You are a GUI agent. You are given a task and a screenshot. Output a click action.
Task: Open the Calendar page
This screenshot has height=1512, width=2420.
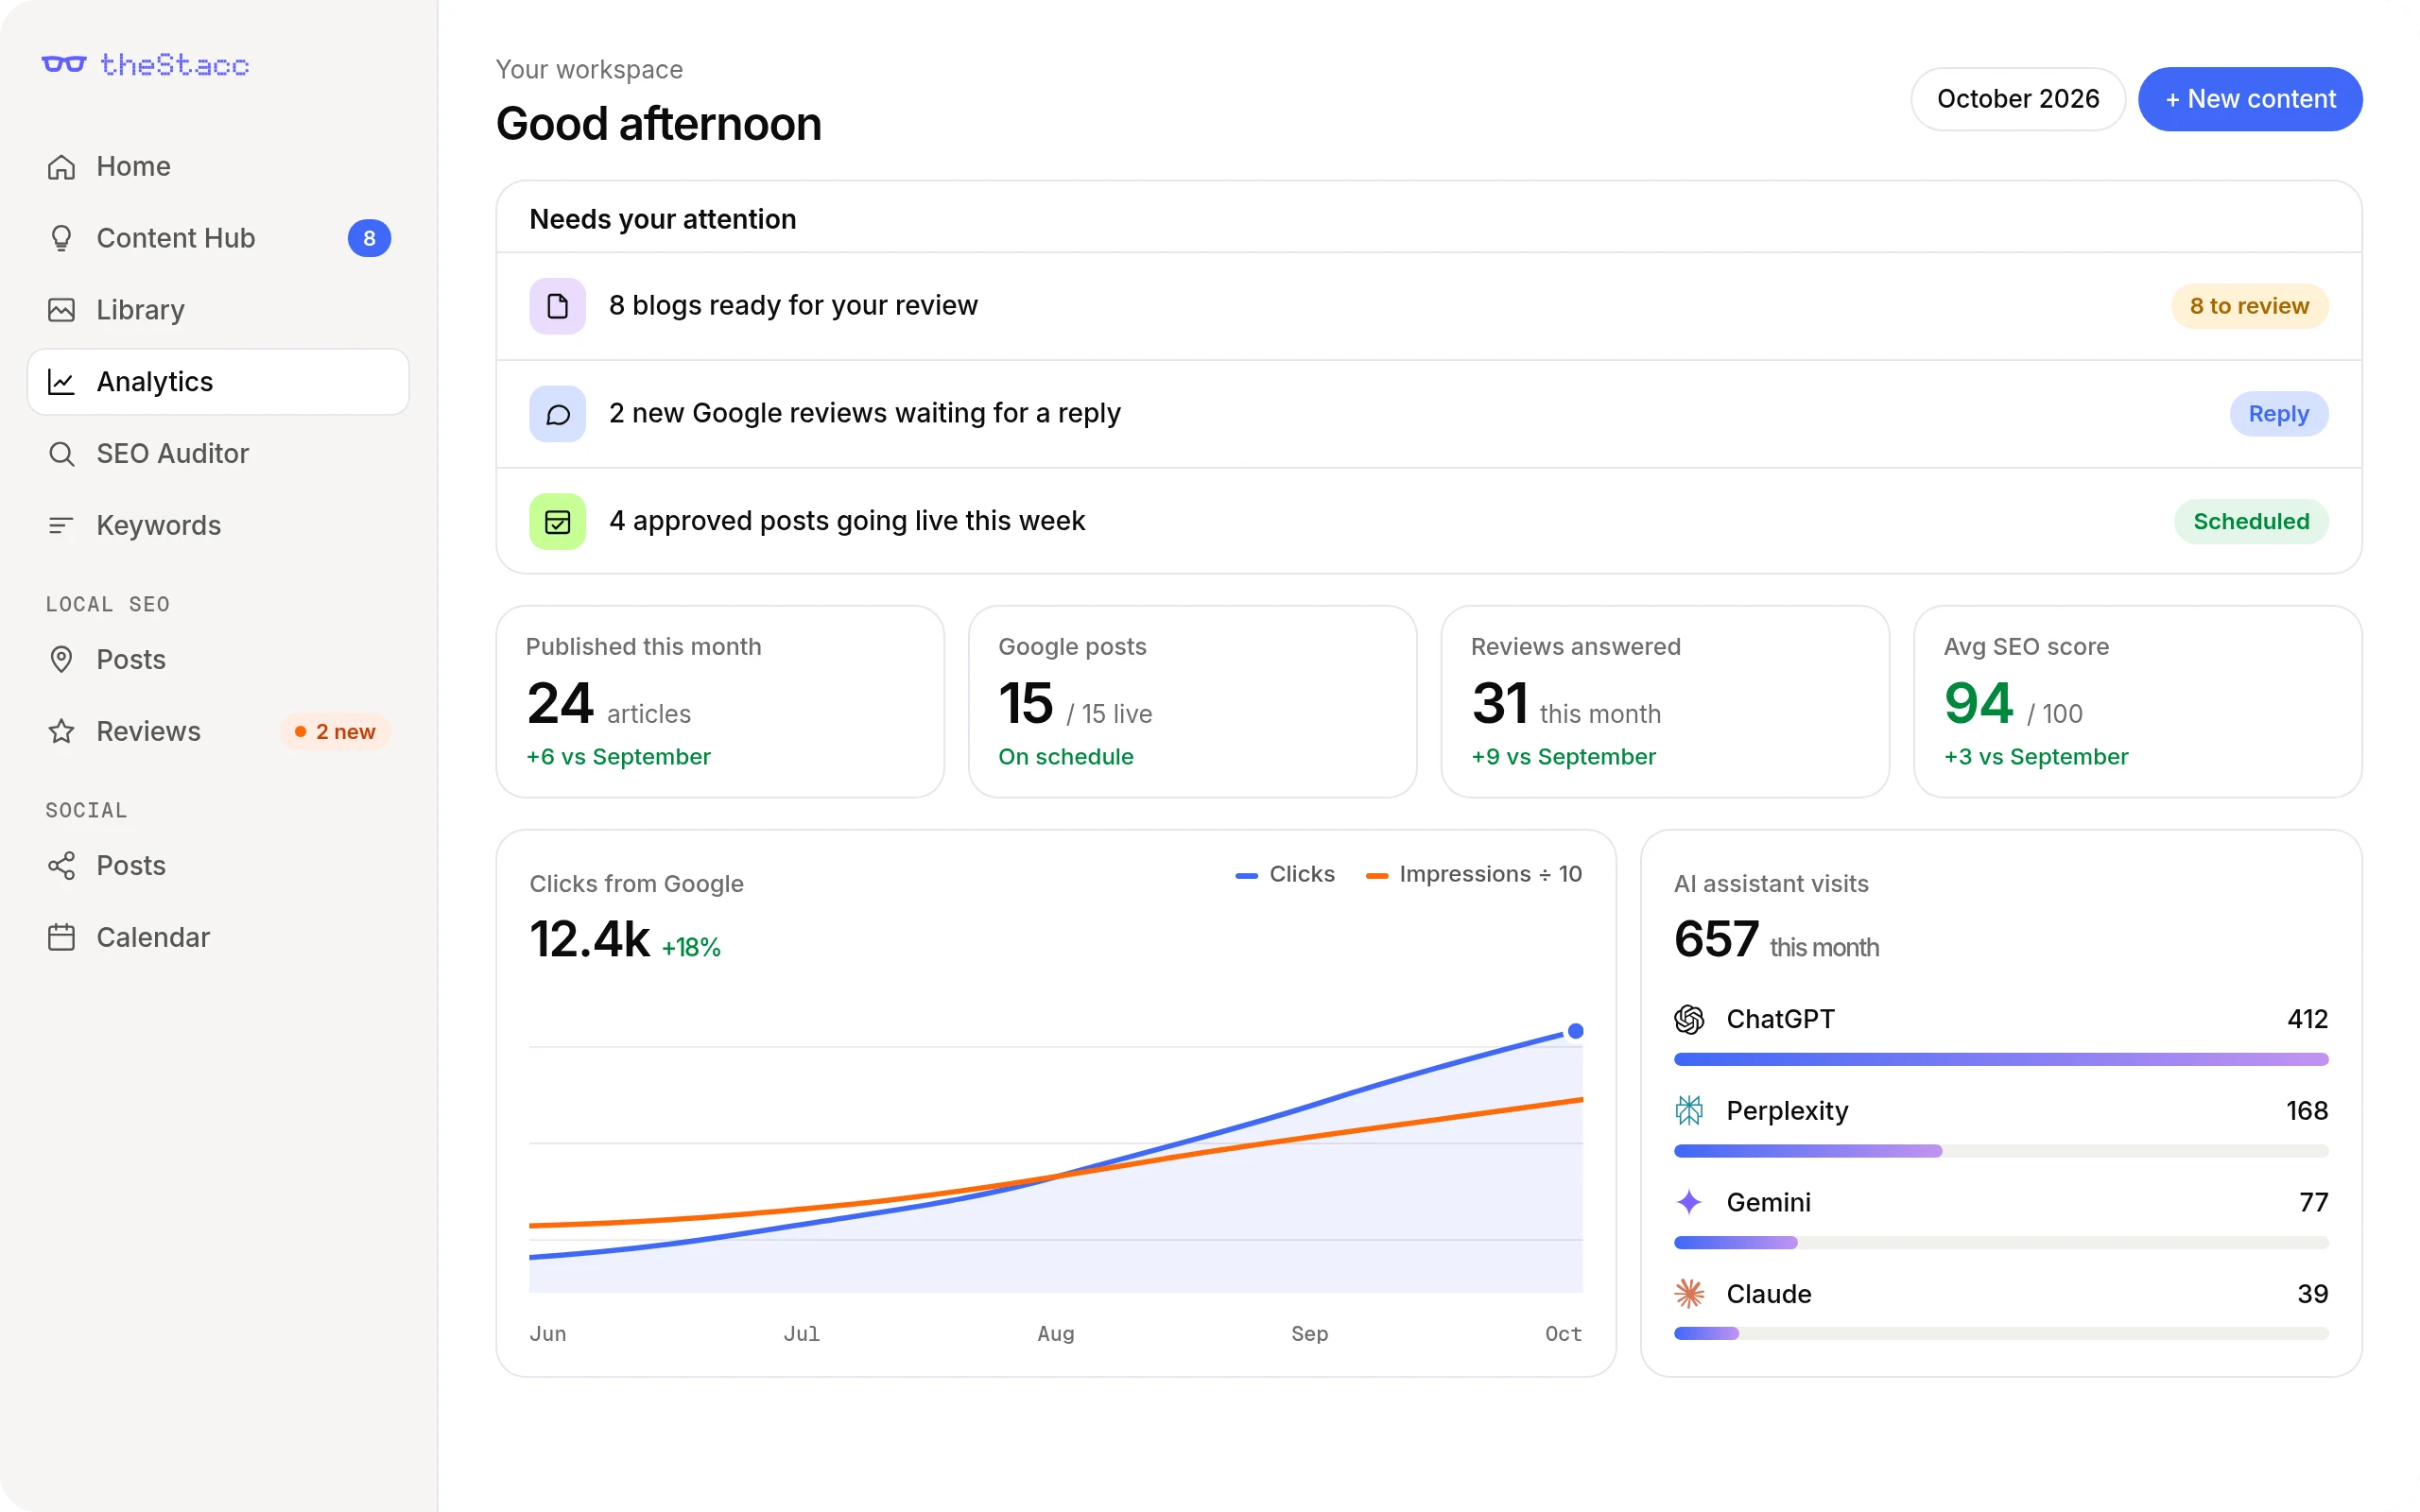(x=218, y=938)
